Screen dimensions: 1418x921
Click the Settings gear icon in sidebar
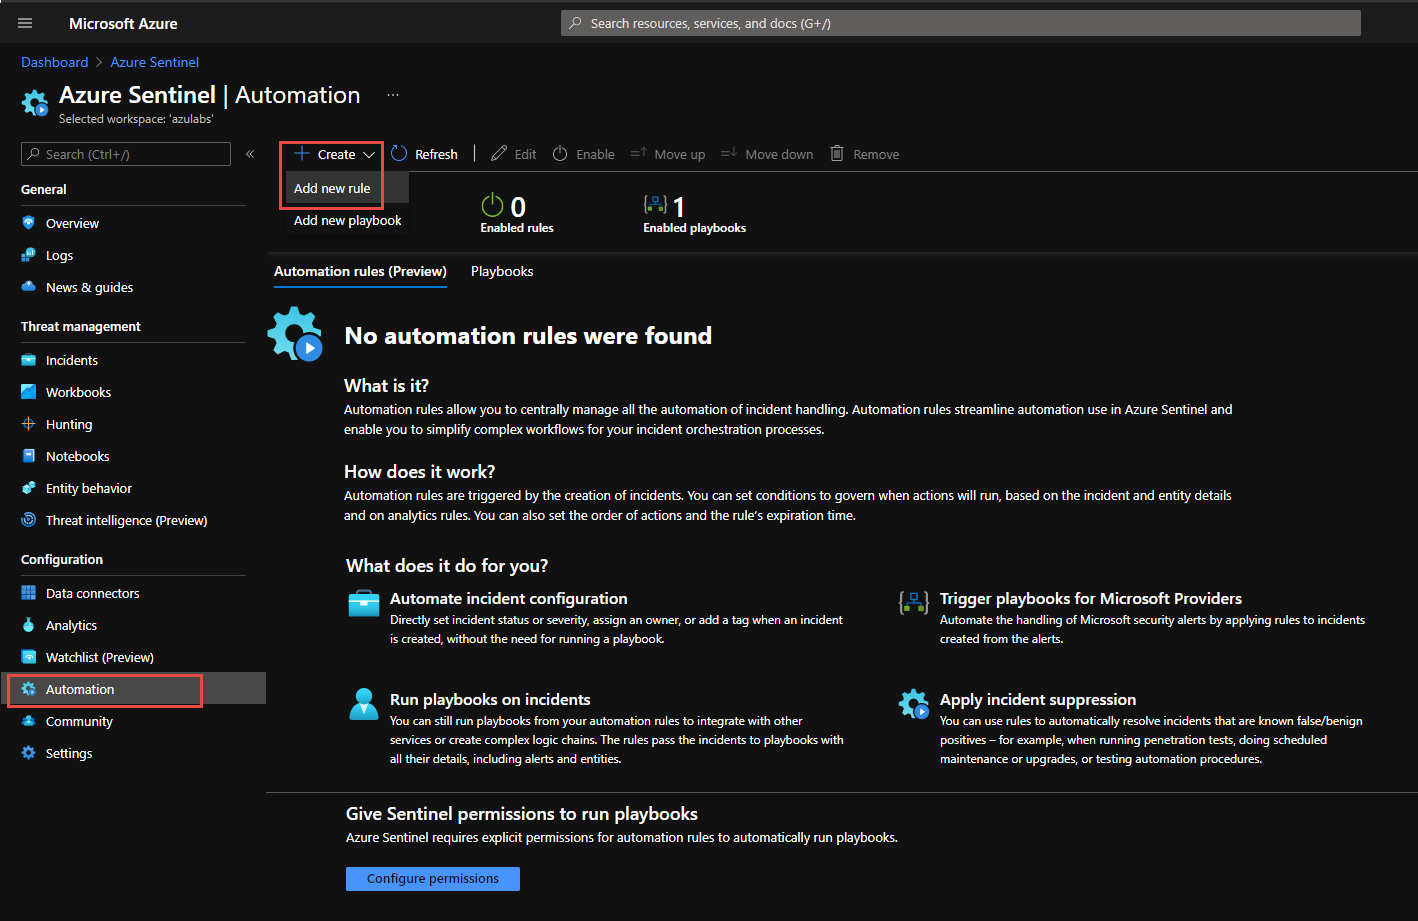point(28,753)
